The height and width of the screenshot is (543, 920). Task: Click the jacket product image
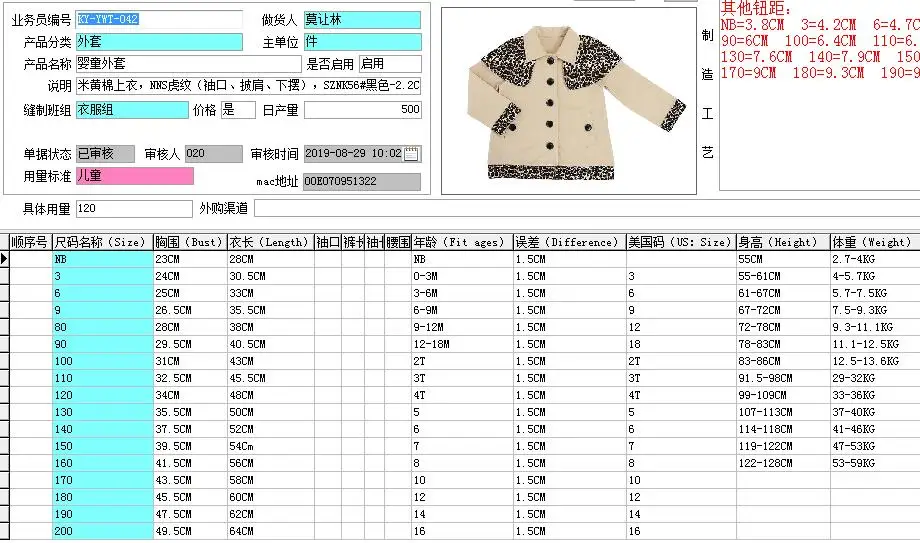pyautogui.click(x=569, y=101)
